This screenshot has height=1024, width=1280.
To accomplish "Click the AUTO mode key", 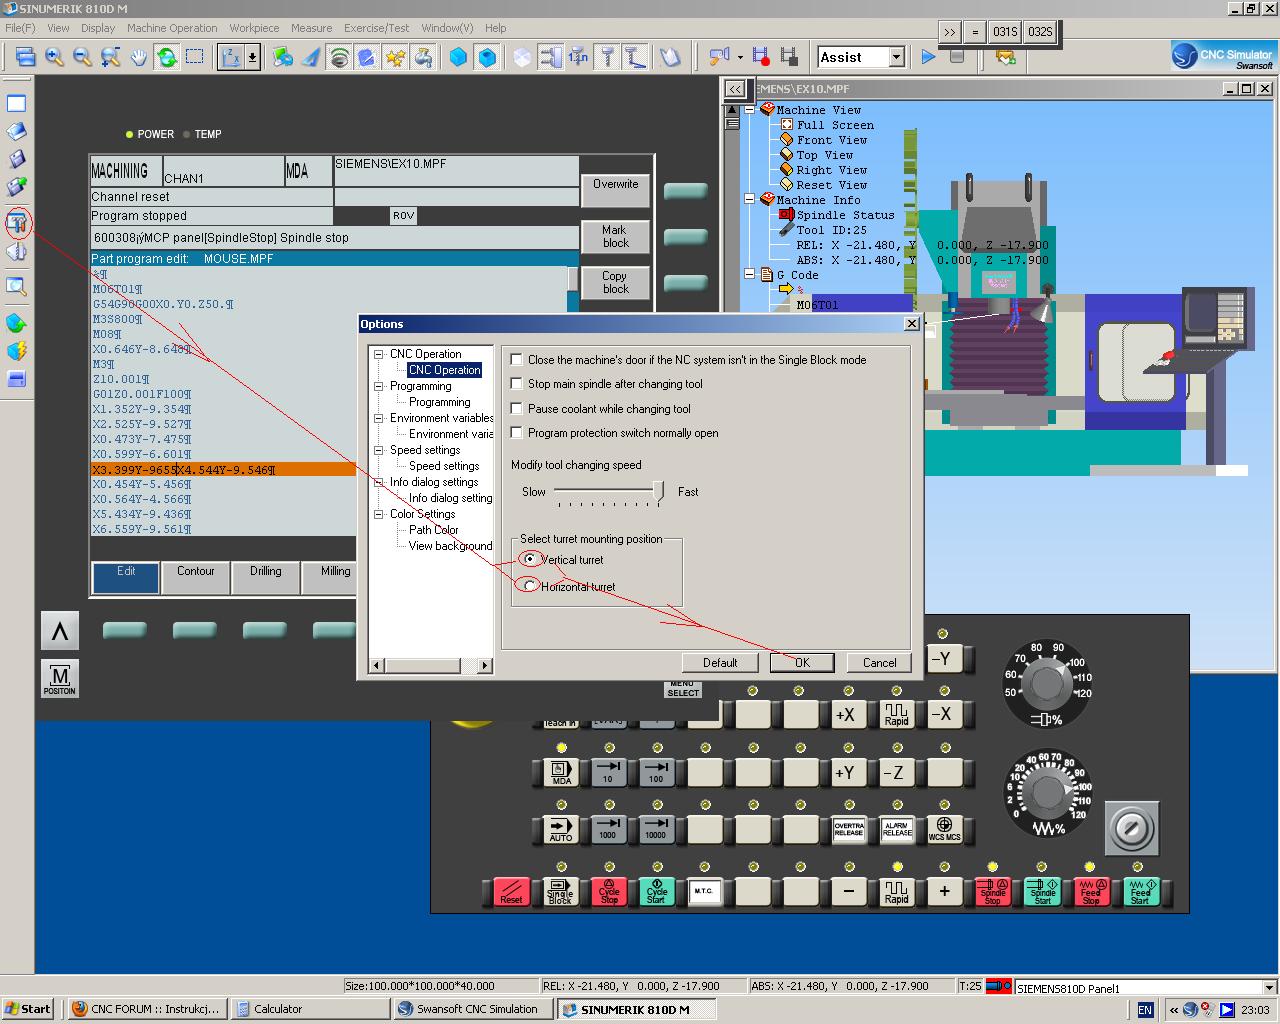I will point(561,829).
